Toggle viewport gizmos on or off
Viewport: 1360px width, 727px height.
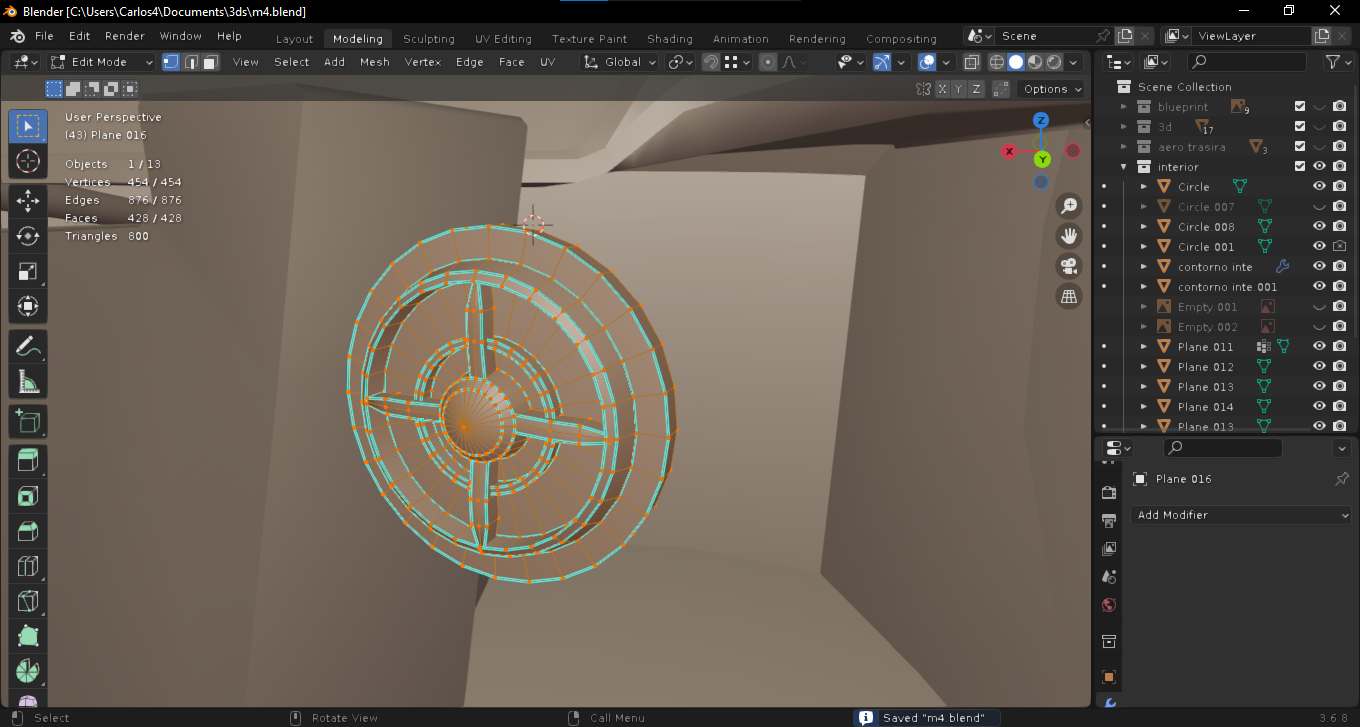(881, 62)
